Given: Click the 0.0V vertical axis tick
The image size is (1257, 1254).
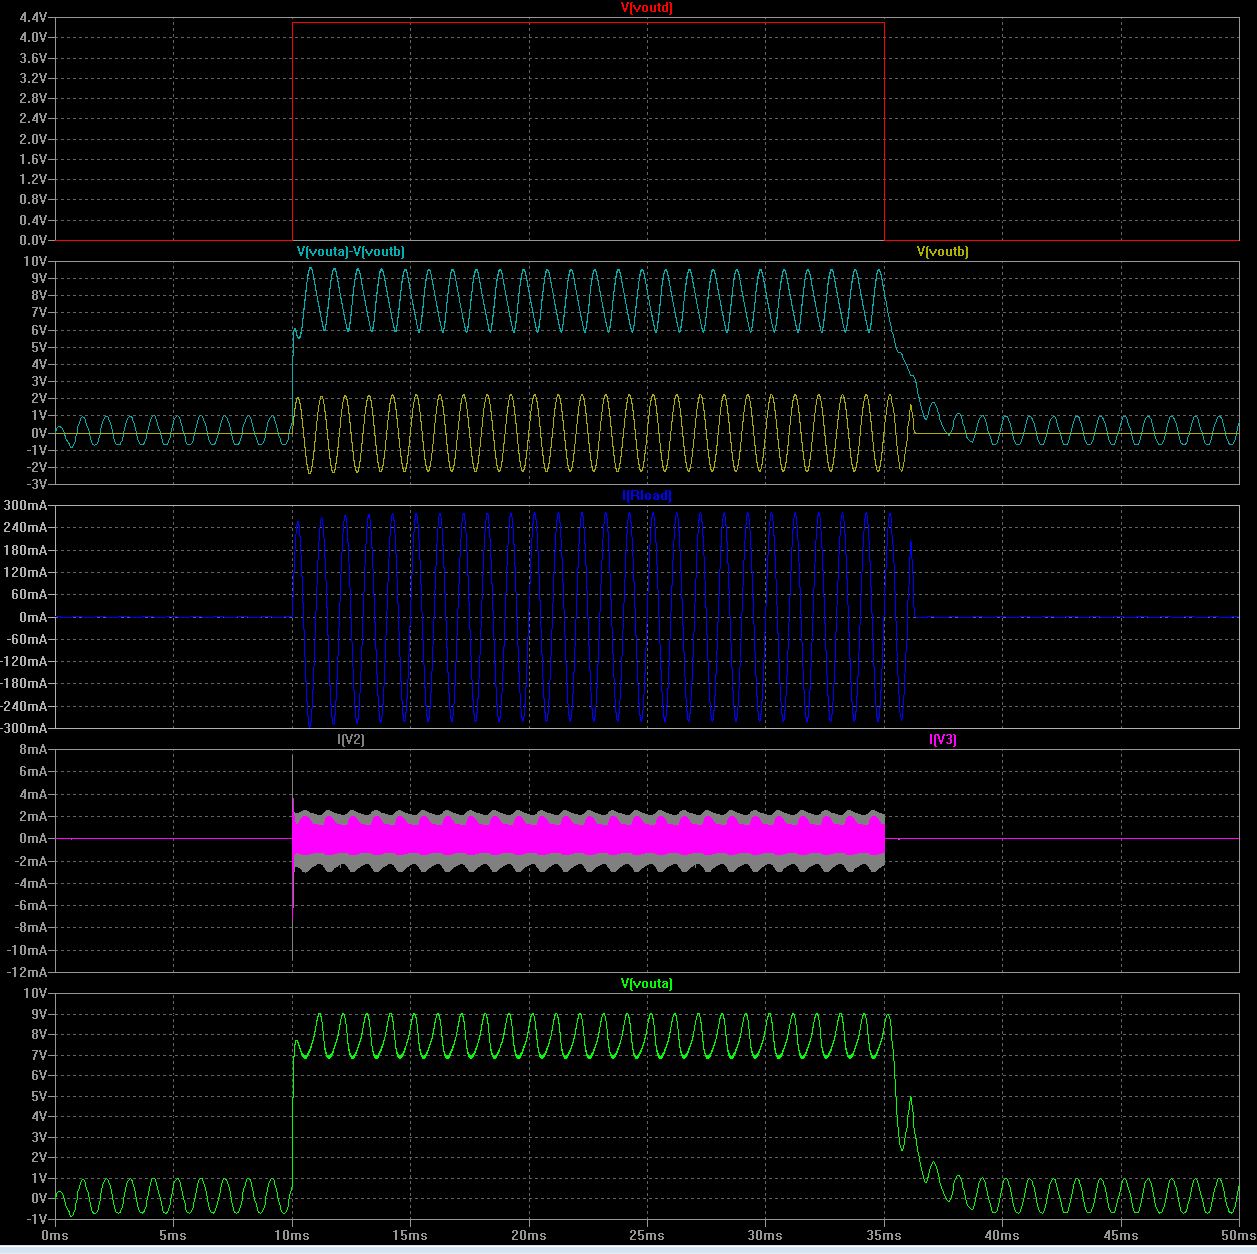Looking at the screenshot, I should 32,241.
